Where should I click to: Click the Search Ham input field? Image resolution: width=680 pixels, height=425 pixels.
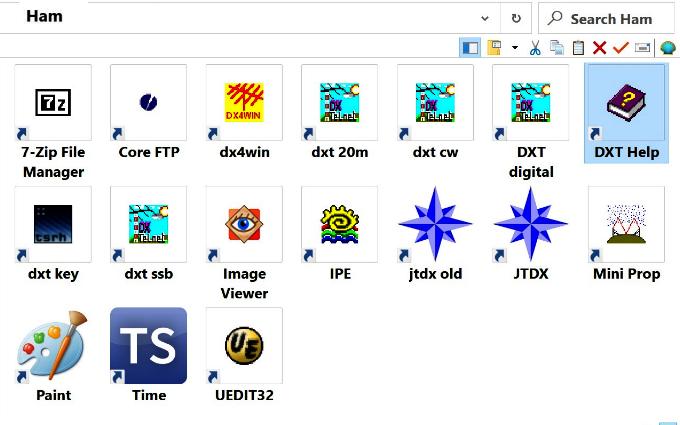[606, 19]
